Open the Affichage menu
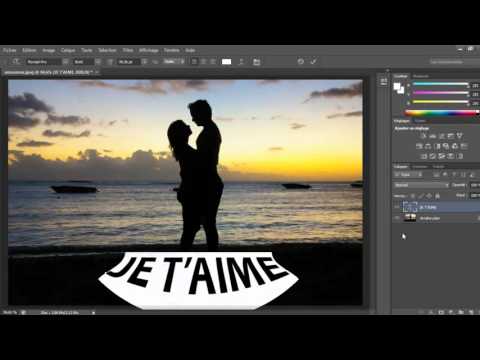 [149, 50]
